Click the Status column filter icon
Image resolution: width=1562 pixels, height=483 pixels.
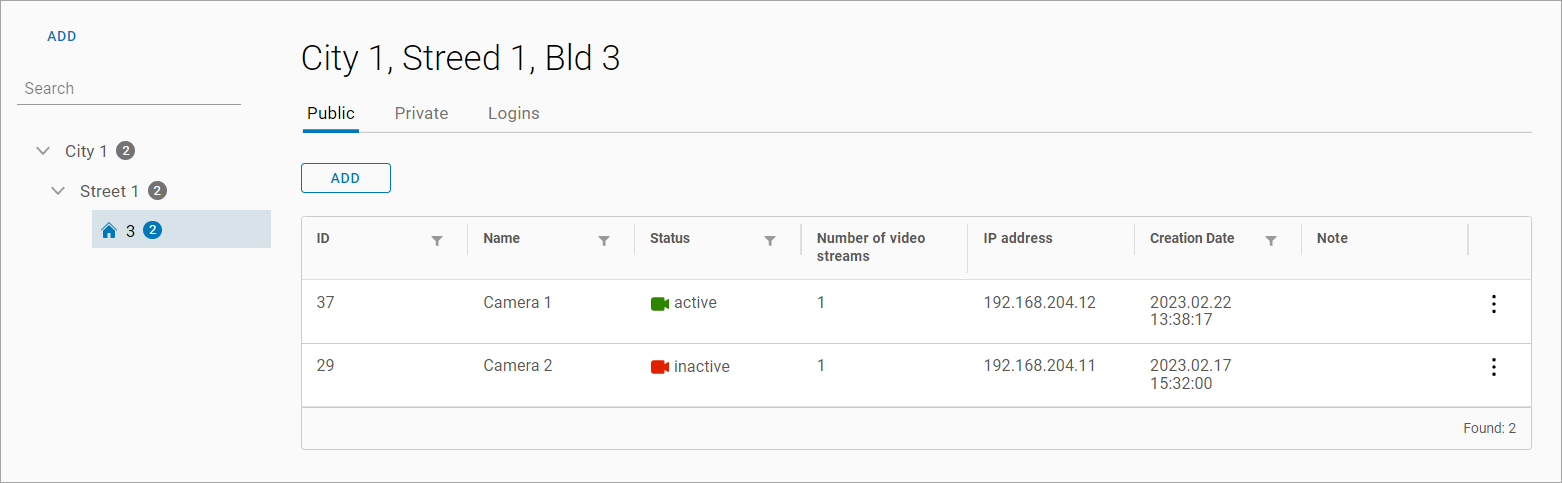click(770, 241)
